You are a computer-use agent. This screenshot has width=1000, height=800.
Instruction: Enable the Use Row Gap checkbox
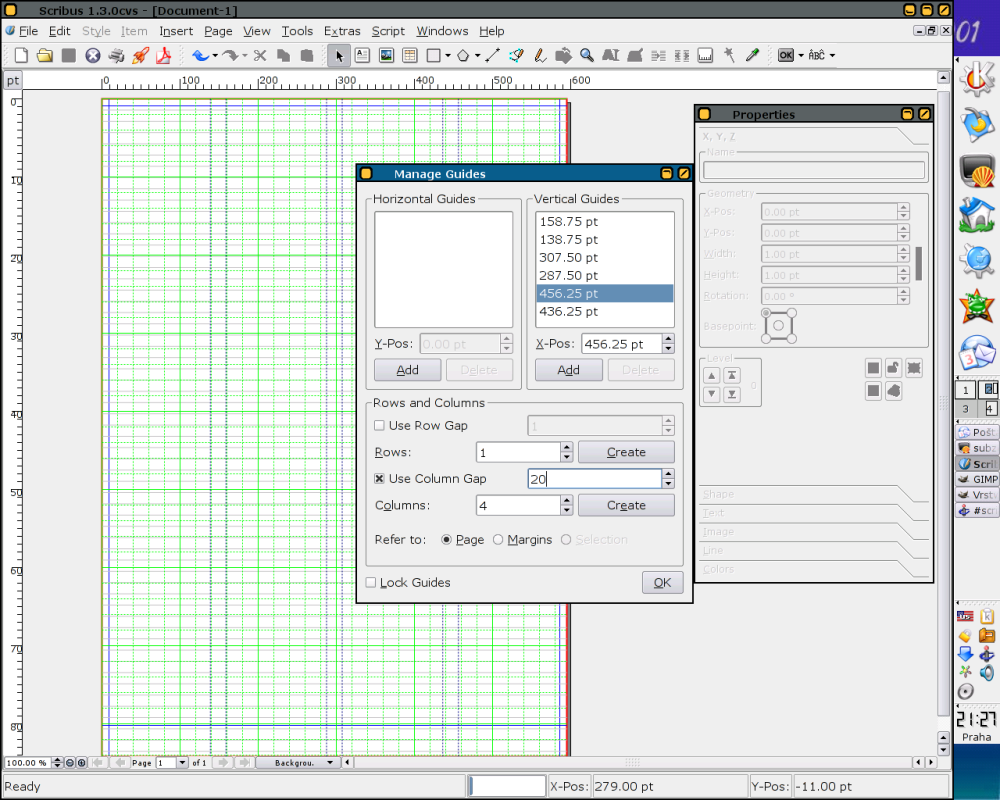pyautogui.click(x=379, y=426)
